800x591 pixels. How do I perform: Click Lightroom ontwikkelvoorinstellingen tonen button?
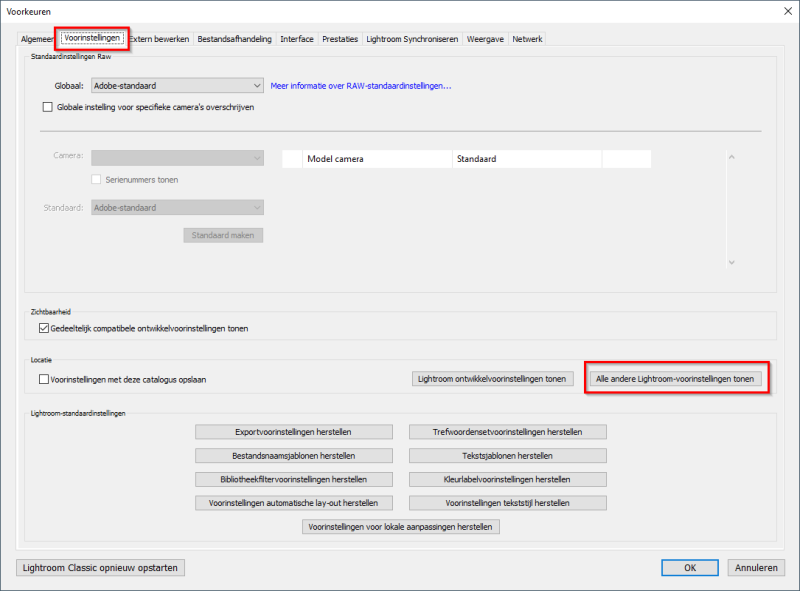(492, 379)
